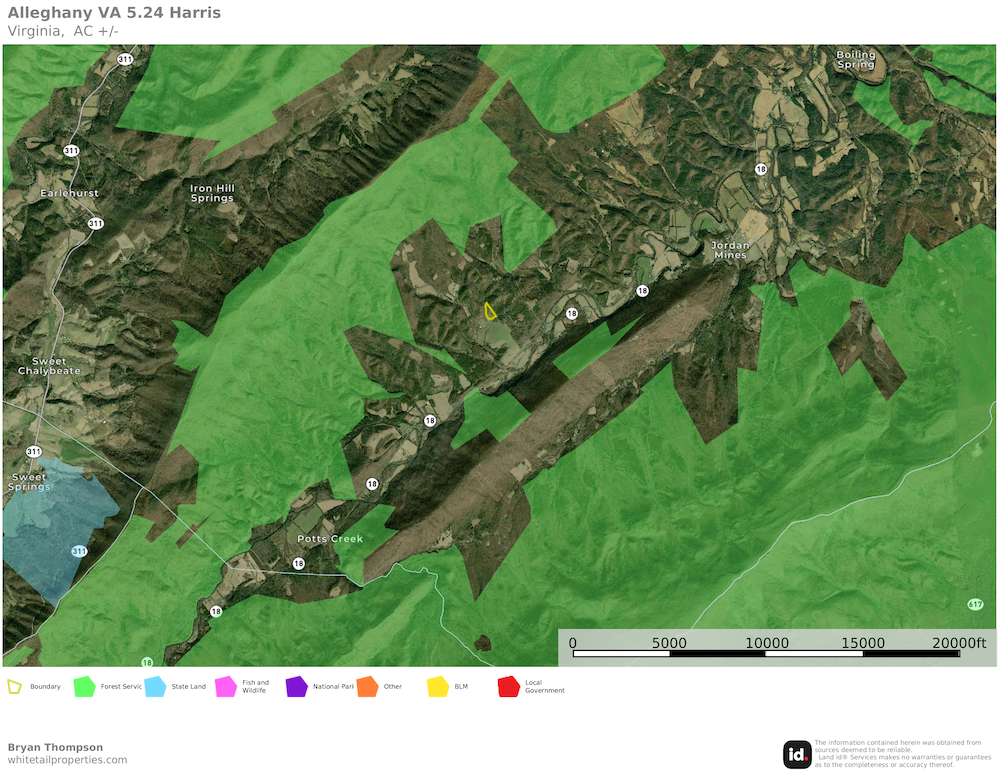Click the 10000 mark on scale bar
The width and height of the screenshot is (1000, 773).
(x=767, y=643)
